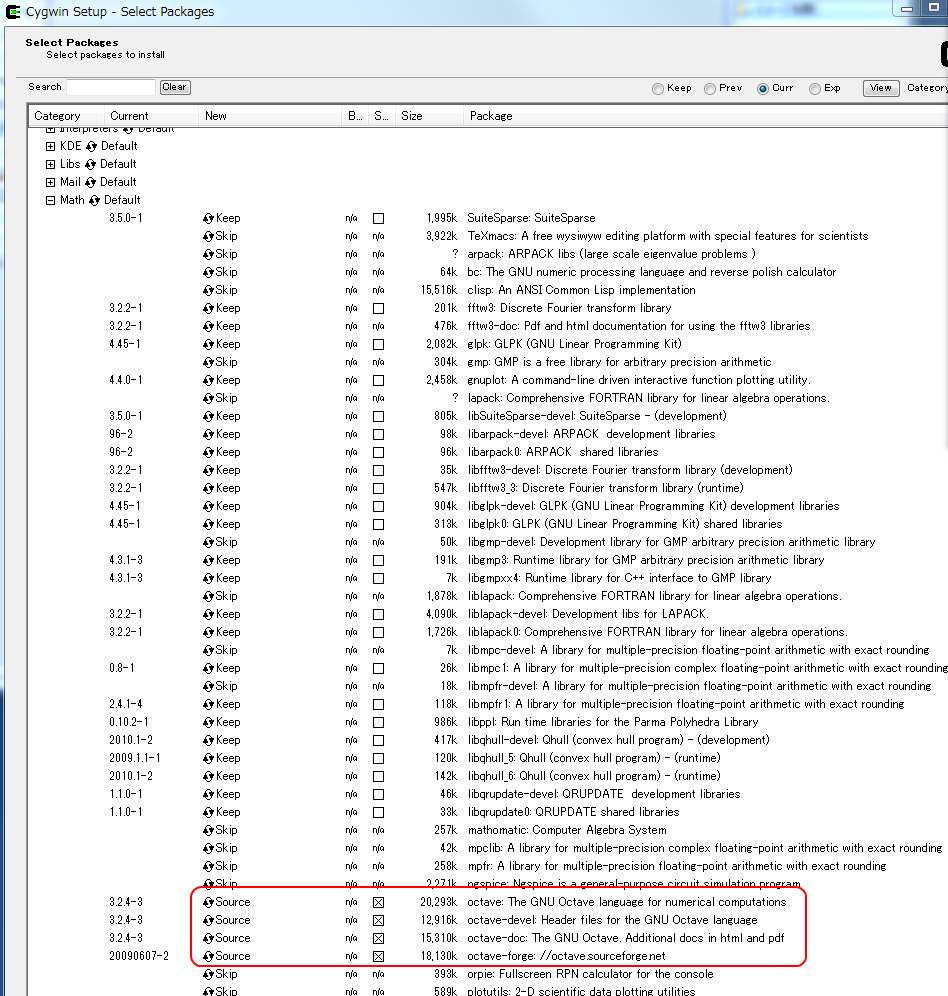Expand the Libs category
Image resolution: width=948 pixels, height=996 pixels.
[50, 165]
